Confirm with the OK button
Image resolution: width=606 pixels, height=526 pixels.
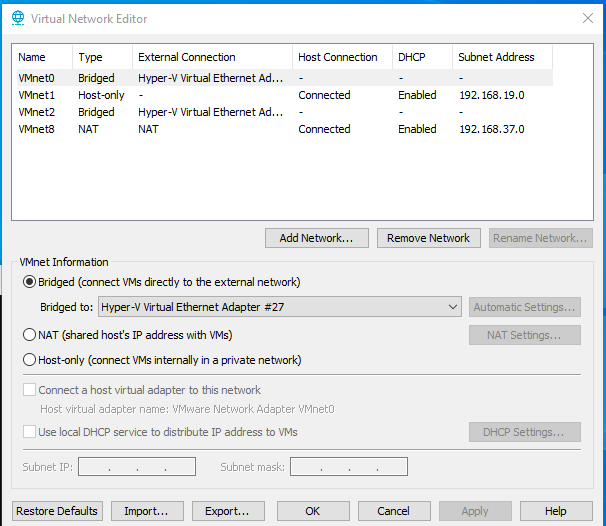(x=313, y=511)
